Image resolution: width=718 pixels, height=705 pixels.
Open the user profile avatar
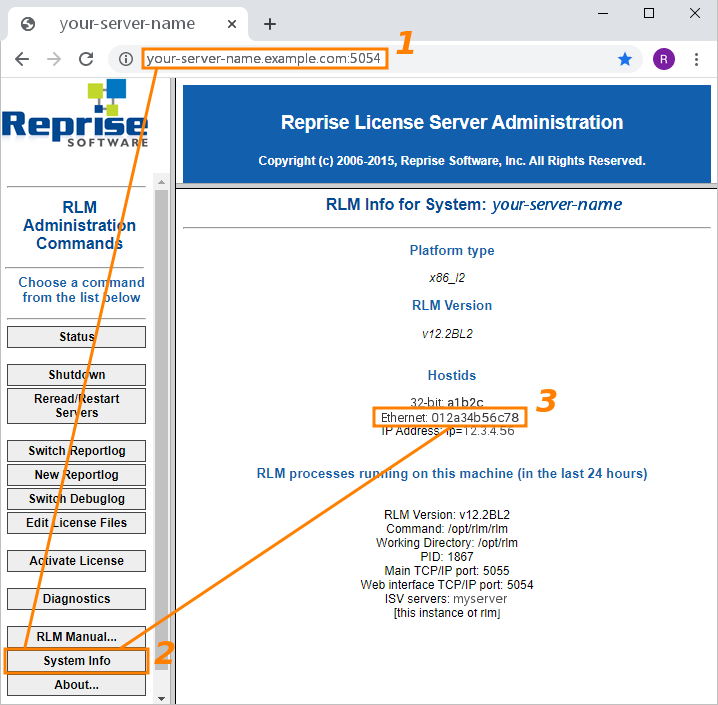[x=663, y=59]
